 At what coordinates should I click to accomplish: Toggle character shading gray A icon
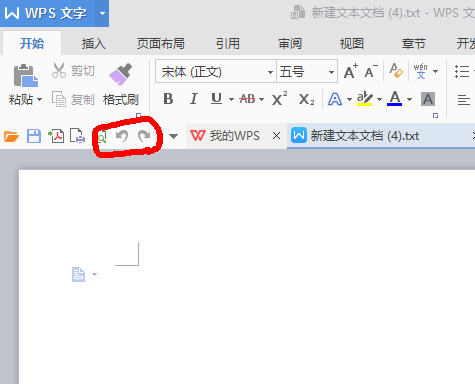[428, 99]
